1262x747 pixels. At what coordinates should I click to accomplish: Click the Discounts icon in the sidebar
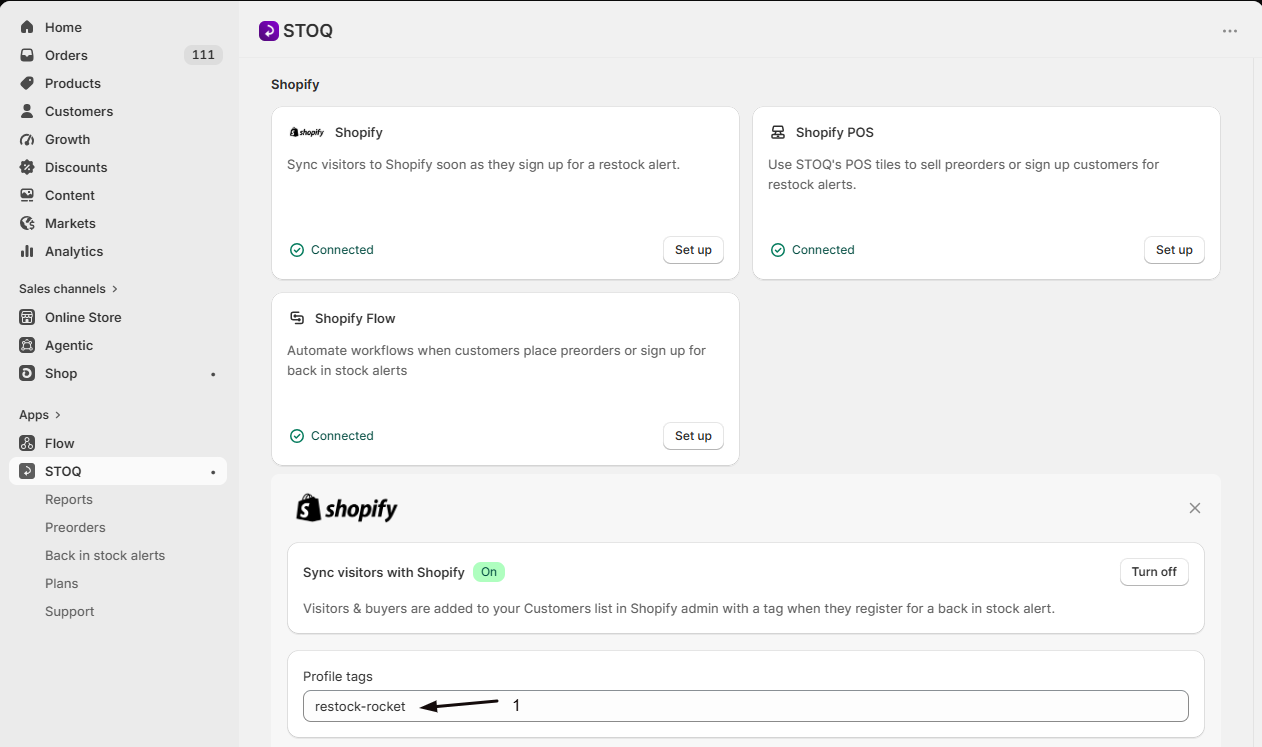pyautogui.click(x=27, y=167)
